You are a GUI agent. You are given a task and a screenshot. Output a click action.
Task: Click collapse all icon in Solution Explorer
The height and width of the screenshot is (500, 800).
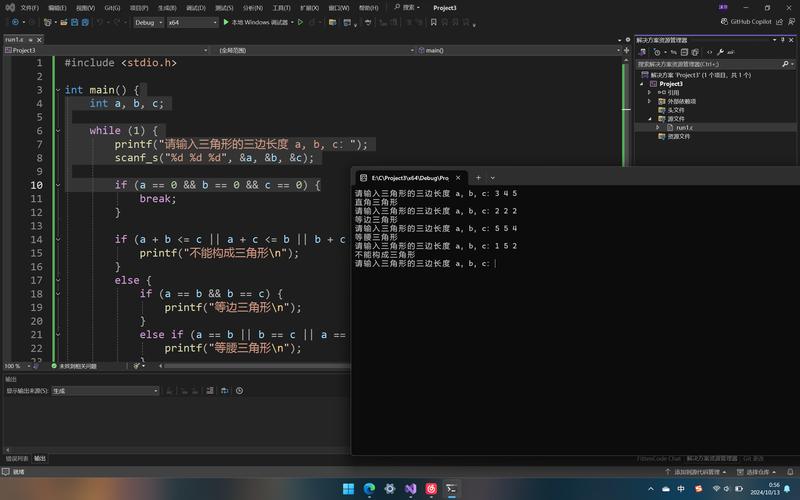coord(684,52)
